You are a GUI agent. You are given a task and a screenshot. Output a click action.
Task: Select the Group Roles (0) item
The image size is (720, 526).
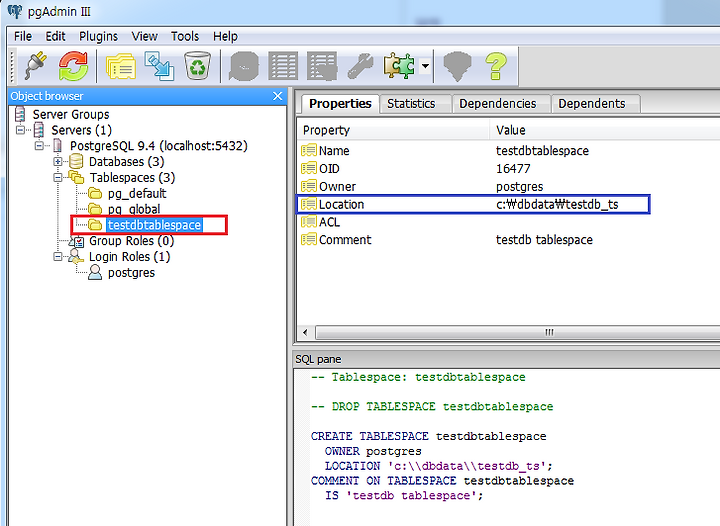(131, 241)
